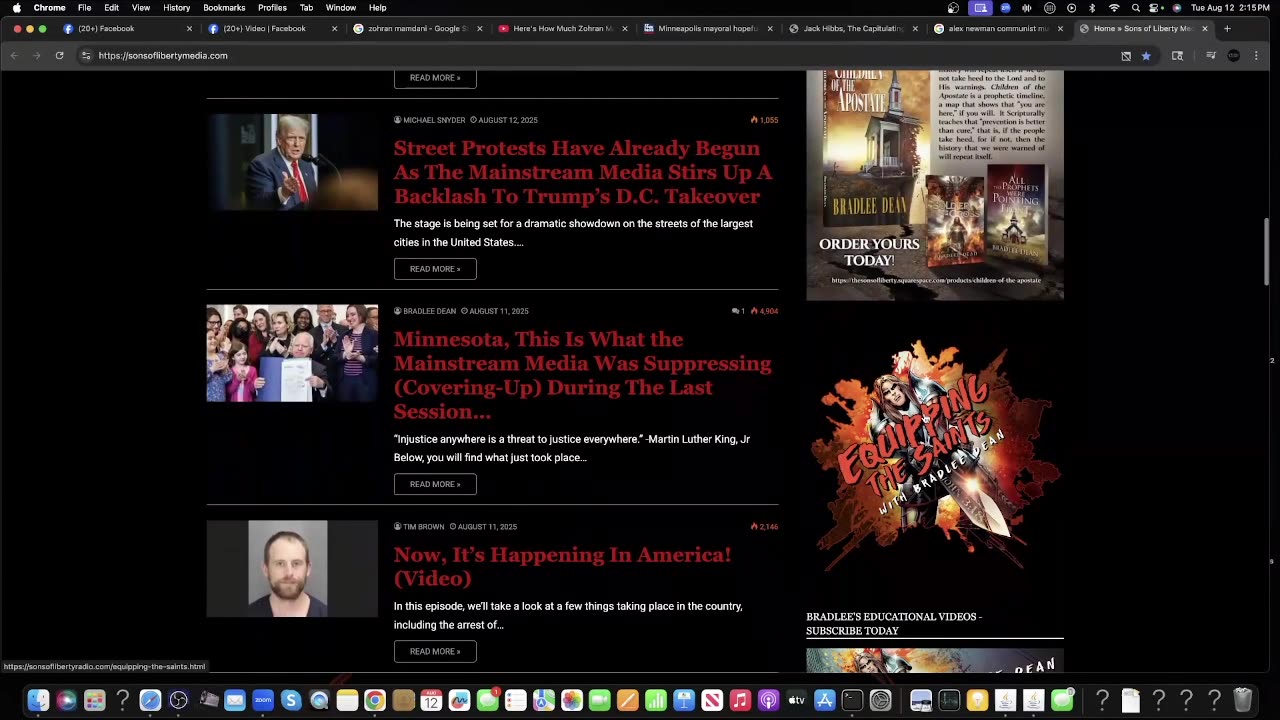Click Read More under the Street Protests article

[x=435, y=269]
